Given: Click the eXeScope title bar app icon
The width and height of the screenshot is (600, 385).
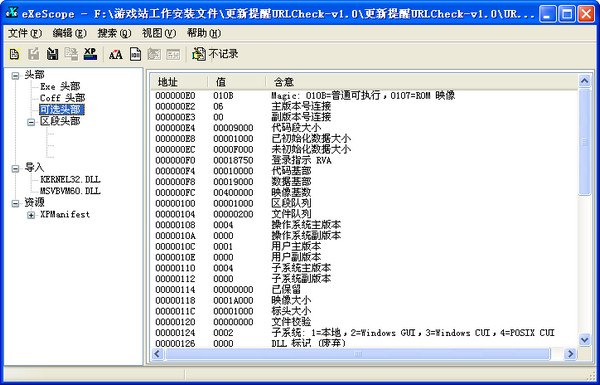Looking at the screenshot, I should (x=11, y=13).
